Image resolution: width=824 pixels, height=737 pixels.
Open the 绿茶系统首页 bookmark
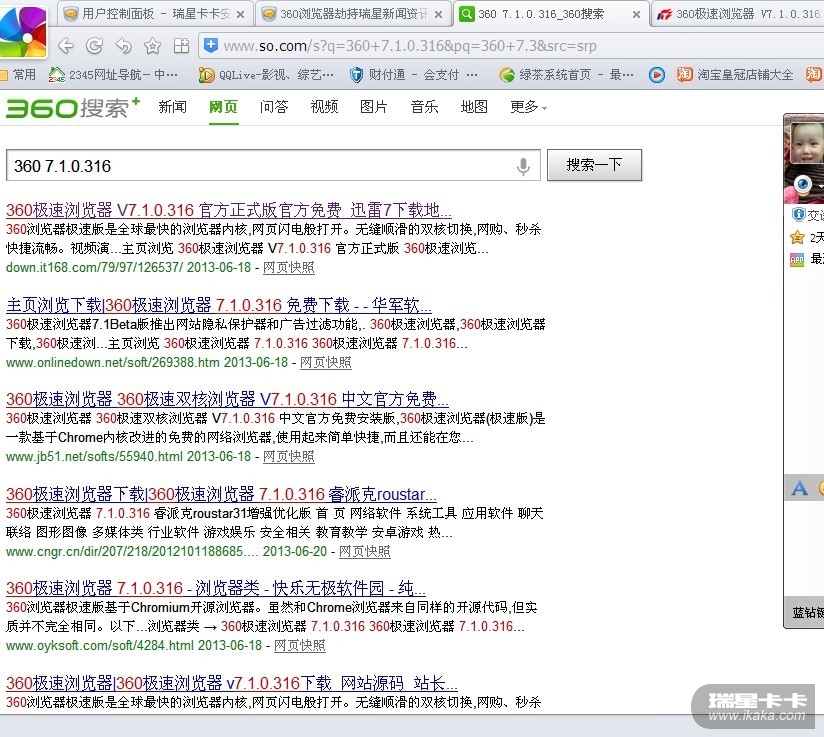566,75
